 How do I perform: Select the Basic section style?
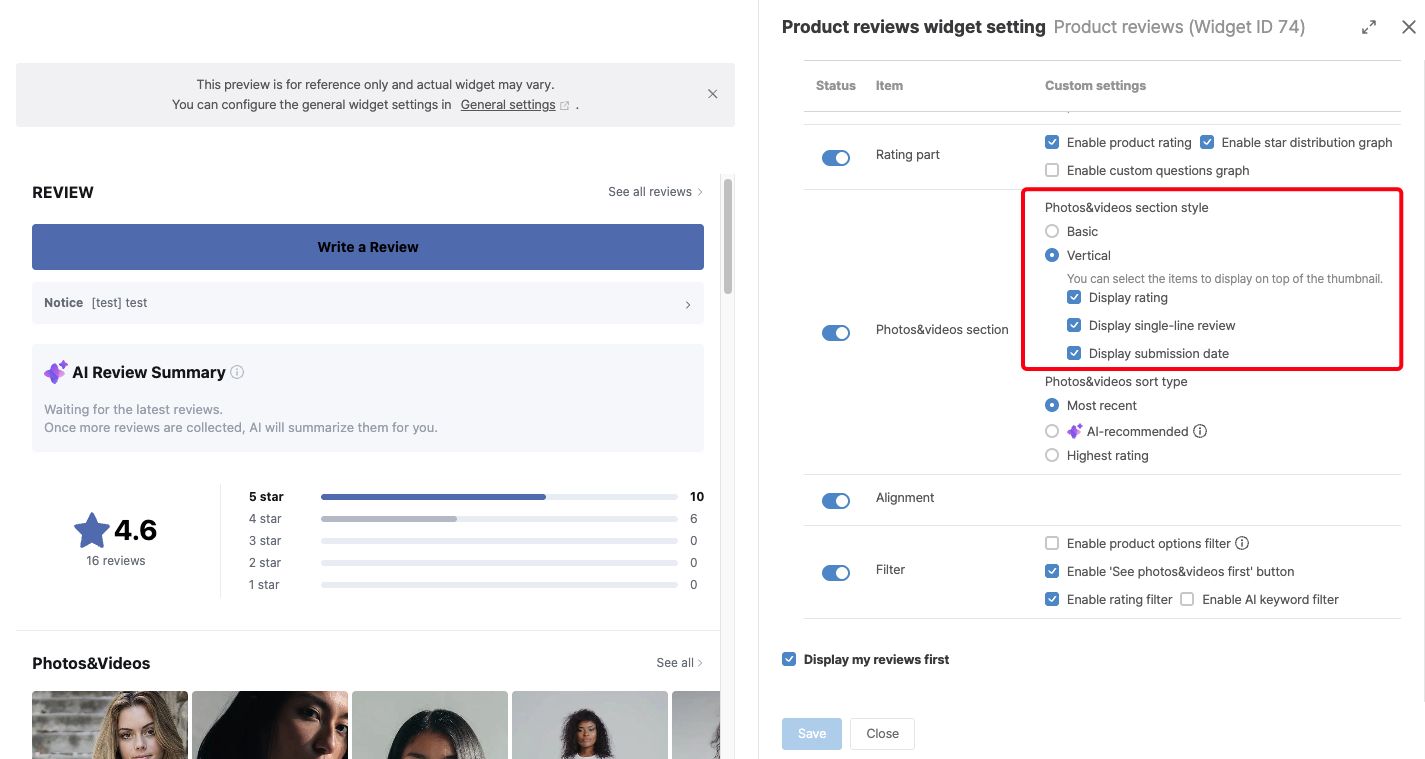pyautogui.click(x=1052, y=231)
